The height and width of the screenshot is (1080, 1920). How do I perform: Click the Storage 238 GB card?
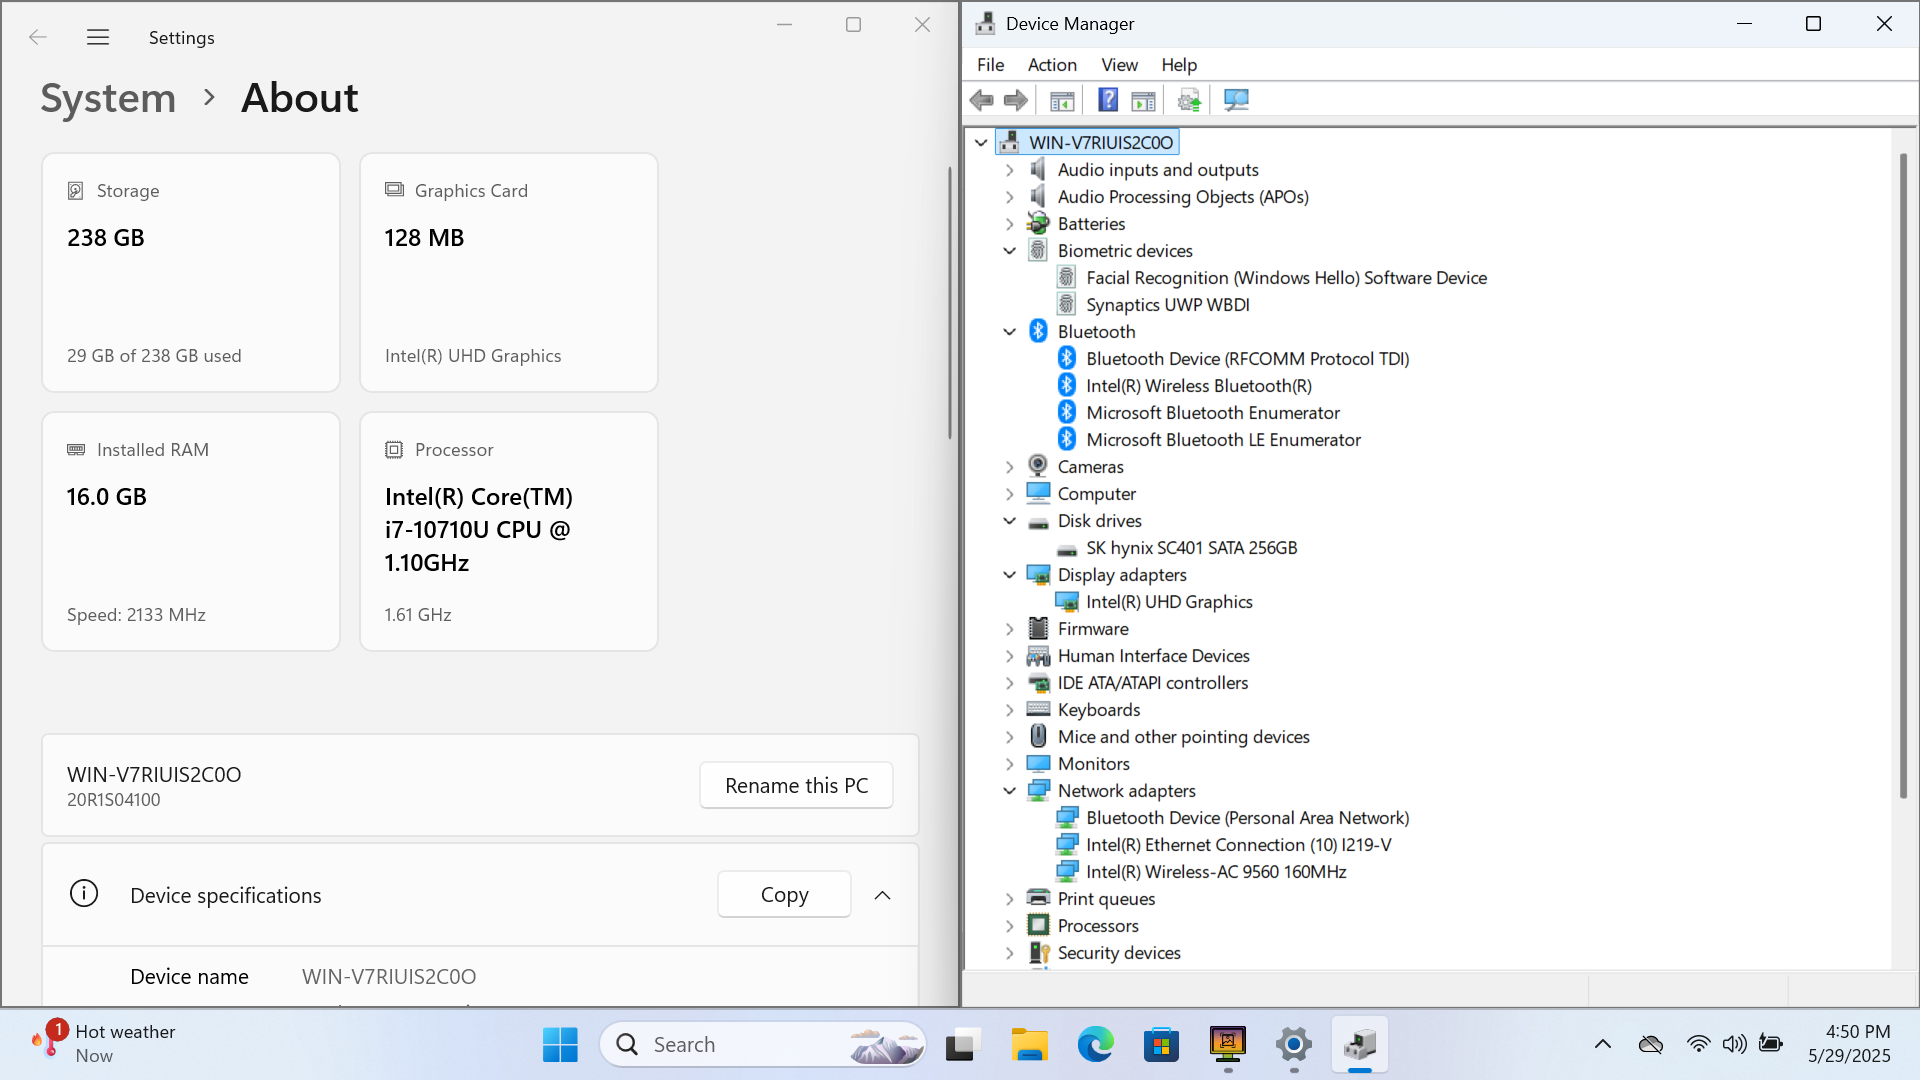[x=191, y=272]
